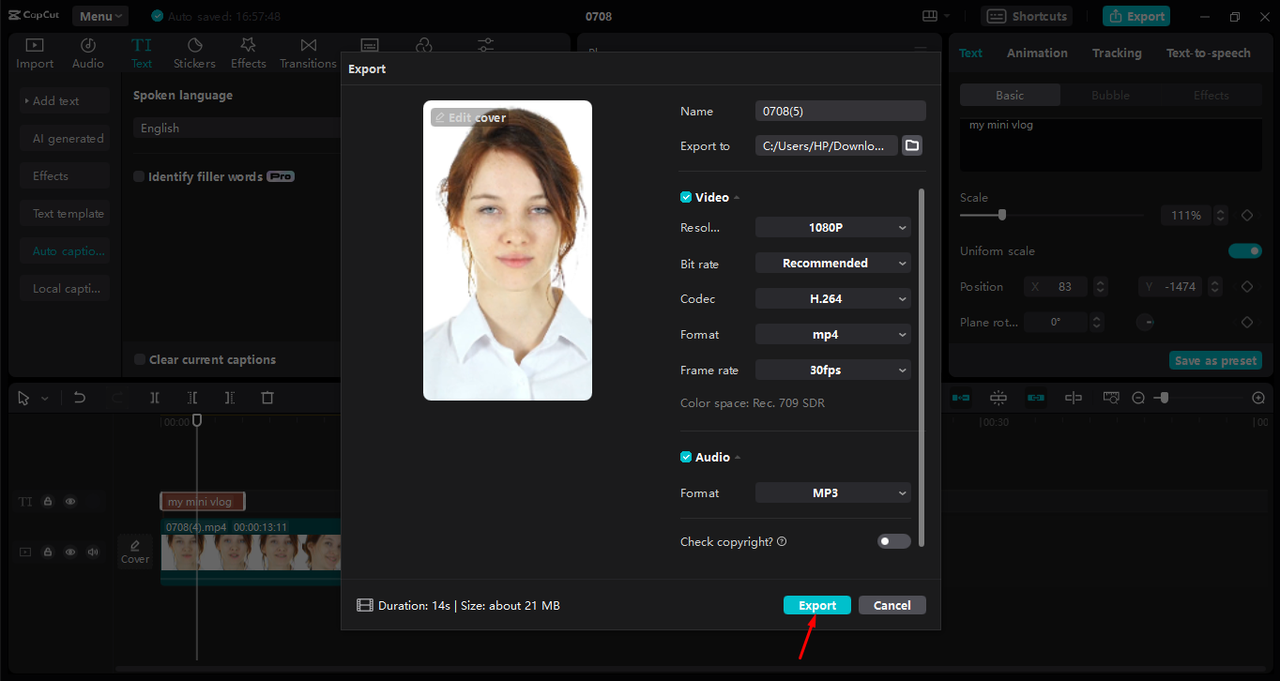
Task: Click the lock icon on text track
Action: point(47,502)
